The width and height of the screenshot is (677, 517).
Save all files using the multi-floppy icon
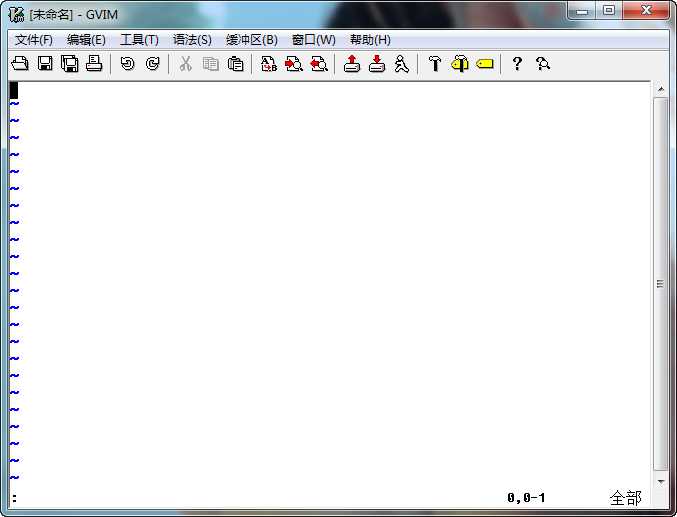(70, 63)
